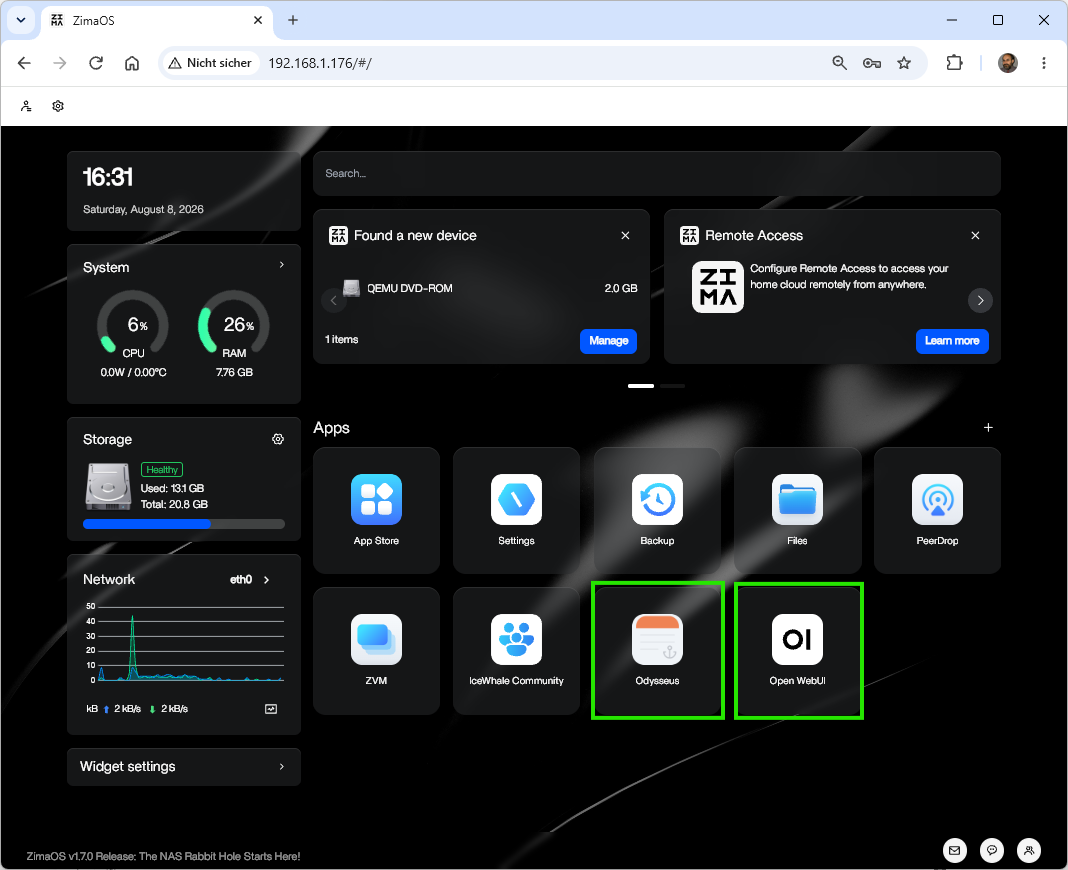Expand Widget settings

(x=184, y=767)
